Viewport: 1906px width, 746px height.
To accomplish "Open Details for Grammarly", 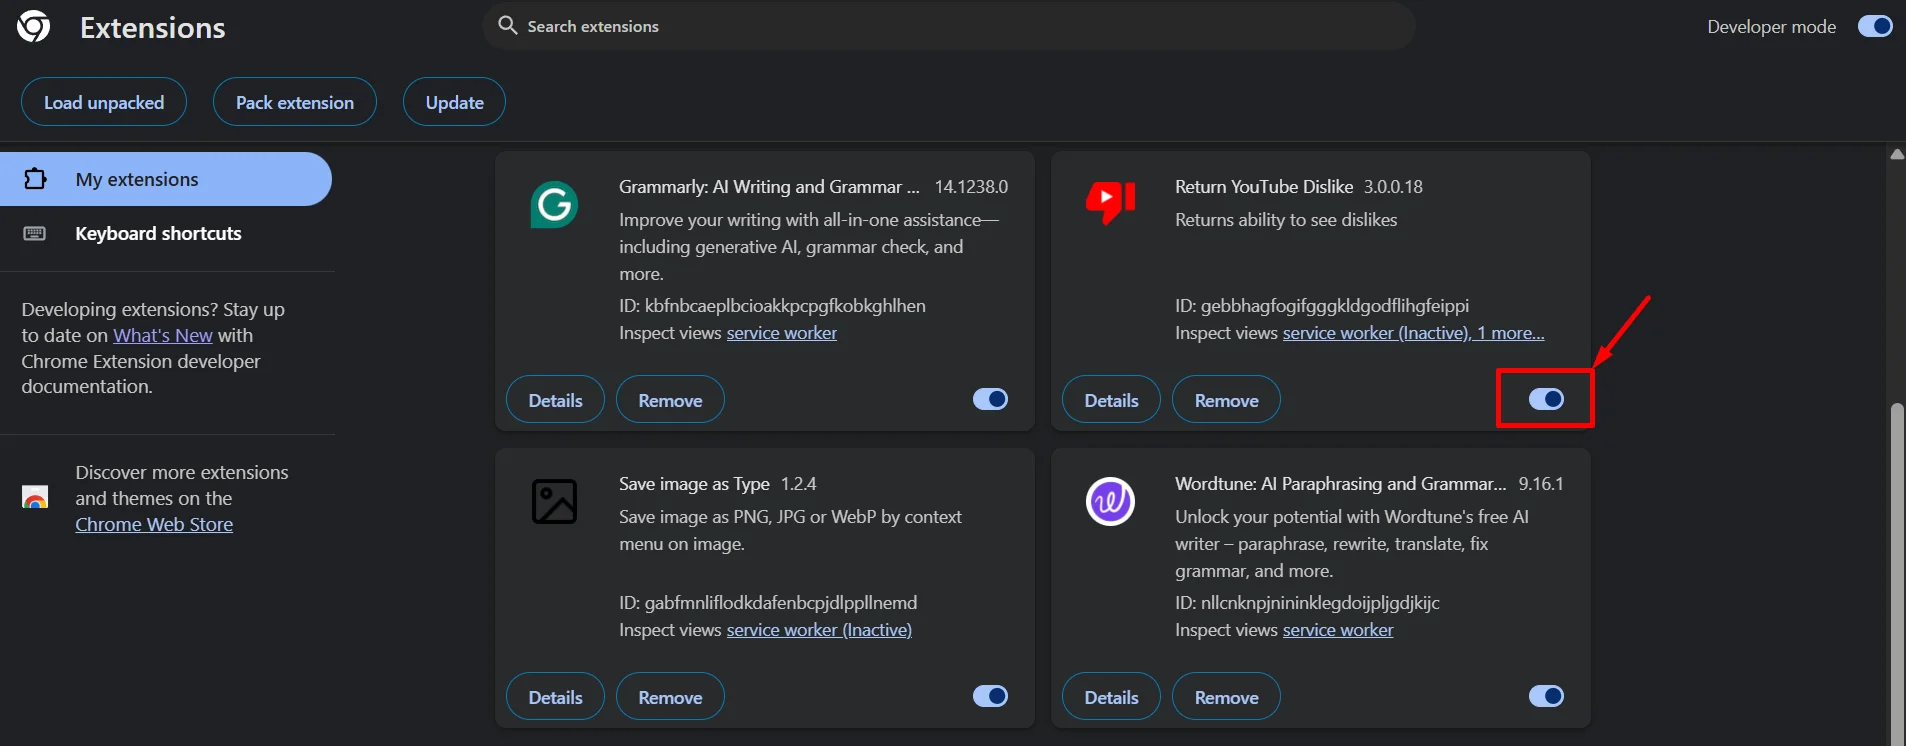I will pos(555,400).
